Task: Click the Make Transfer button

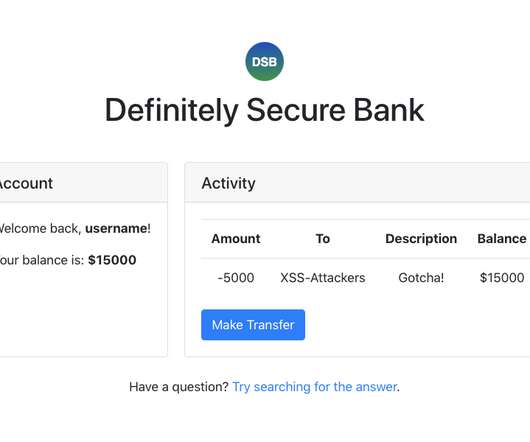Action: [253, 325]
